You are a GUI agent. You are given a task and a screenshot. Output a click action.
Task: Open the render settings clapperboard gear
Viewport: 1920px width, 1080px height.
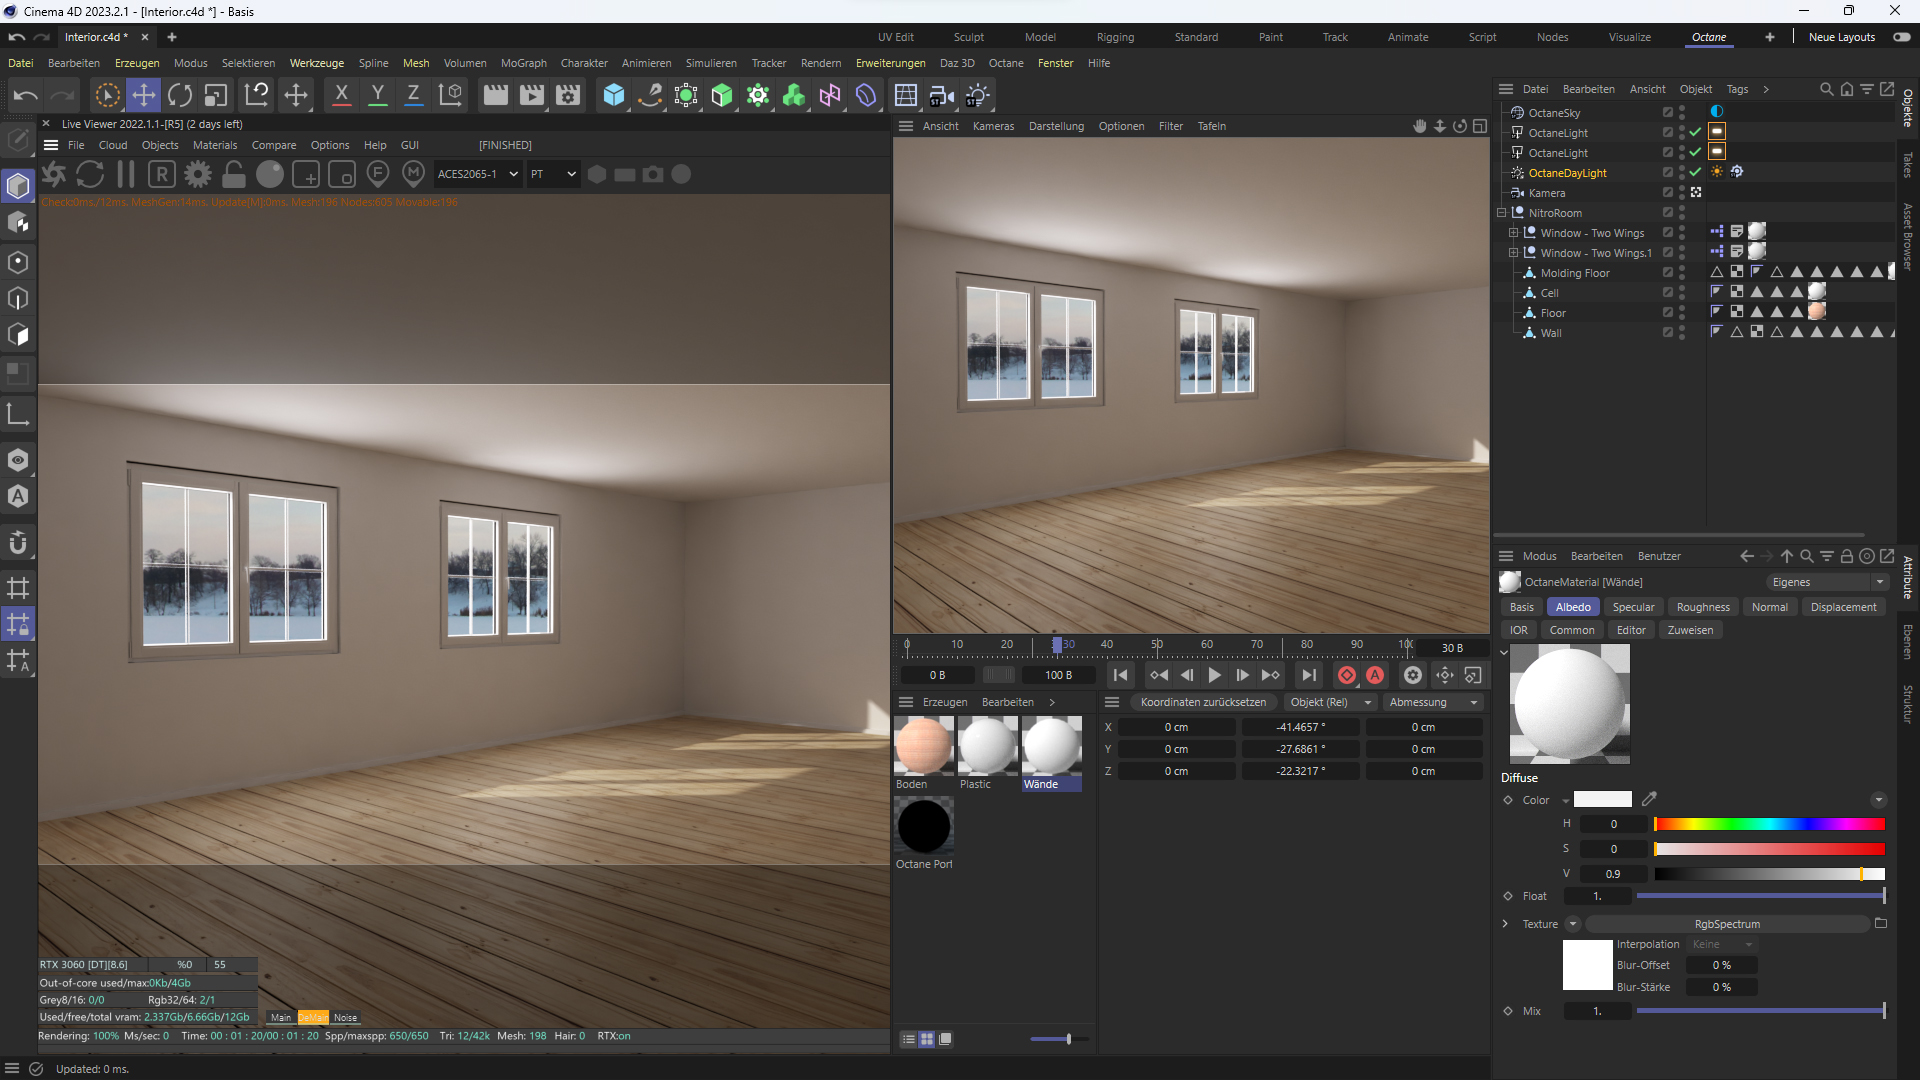(568, 95)
